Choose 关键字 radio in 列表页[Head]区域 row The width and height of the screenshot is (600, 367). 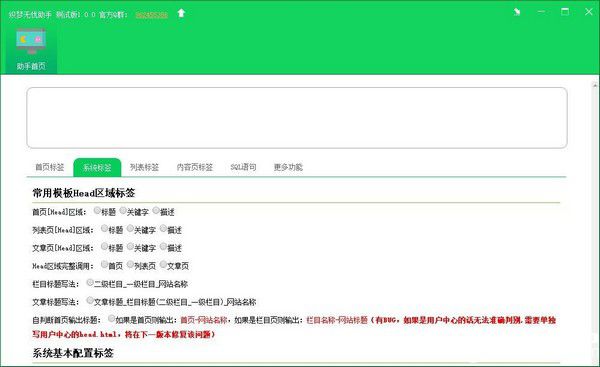(130, 228)
